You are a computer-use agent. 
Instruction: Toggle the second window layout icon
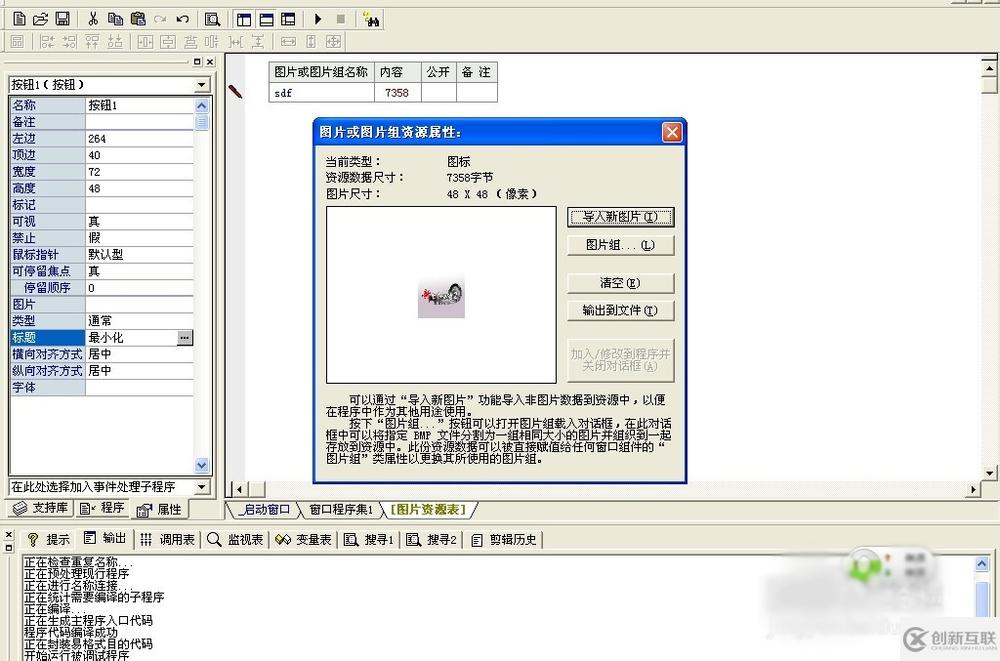(x=266, y=19)
